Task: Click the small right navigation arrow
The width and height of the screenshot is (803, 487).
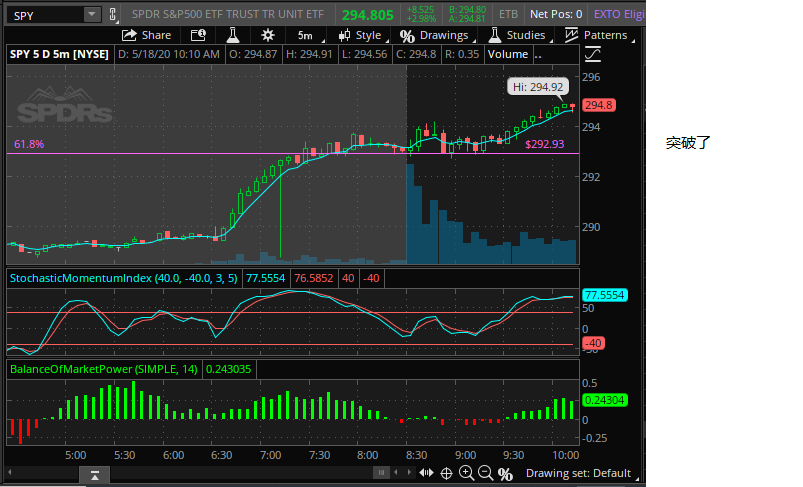Action: coord(409,473)
